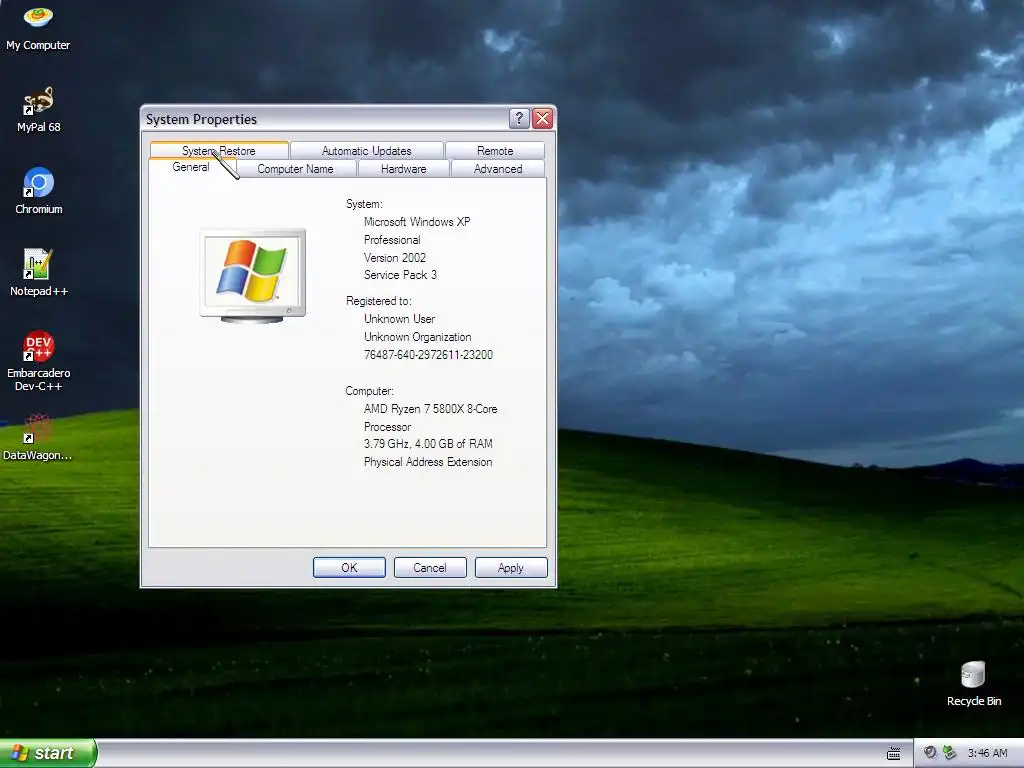Click the 'Service Pack 3' text
Image resolution: width=1024 pixels, height=768 pixels.
click(400, 275)
